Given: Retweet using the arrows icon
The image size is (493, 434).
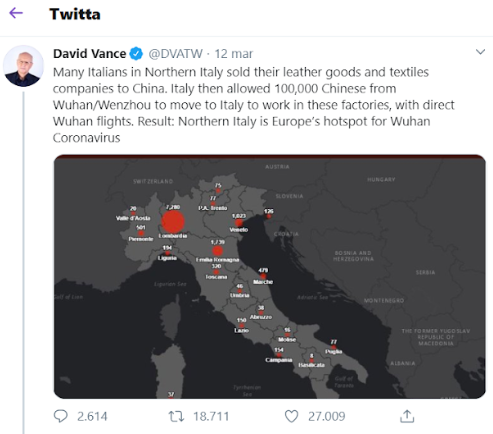Looking at the screenshot, I should point(176,416).
